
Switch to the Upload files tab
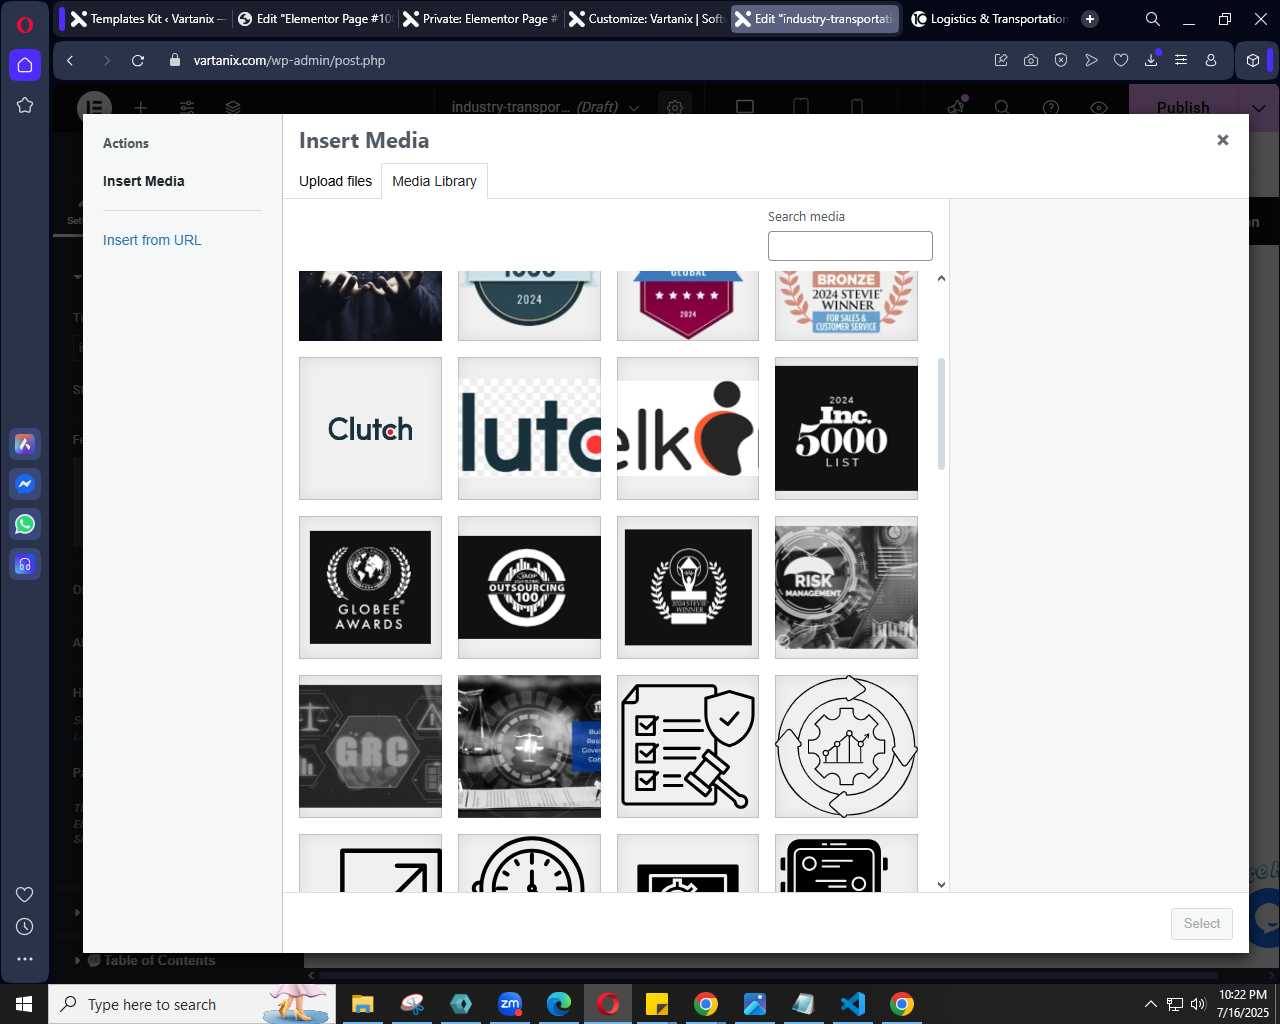tap(335, 181)
